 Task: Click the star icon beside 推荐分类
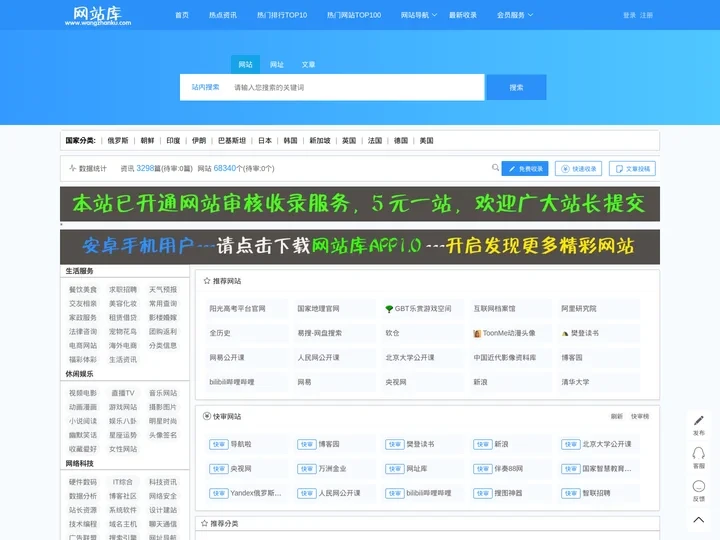[204, 523]
